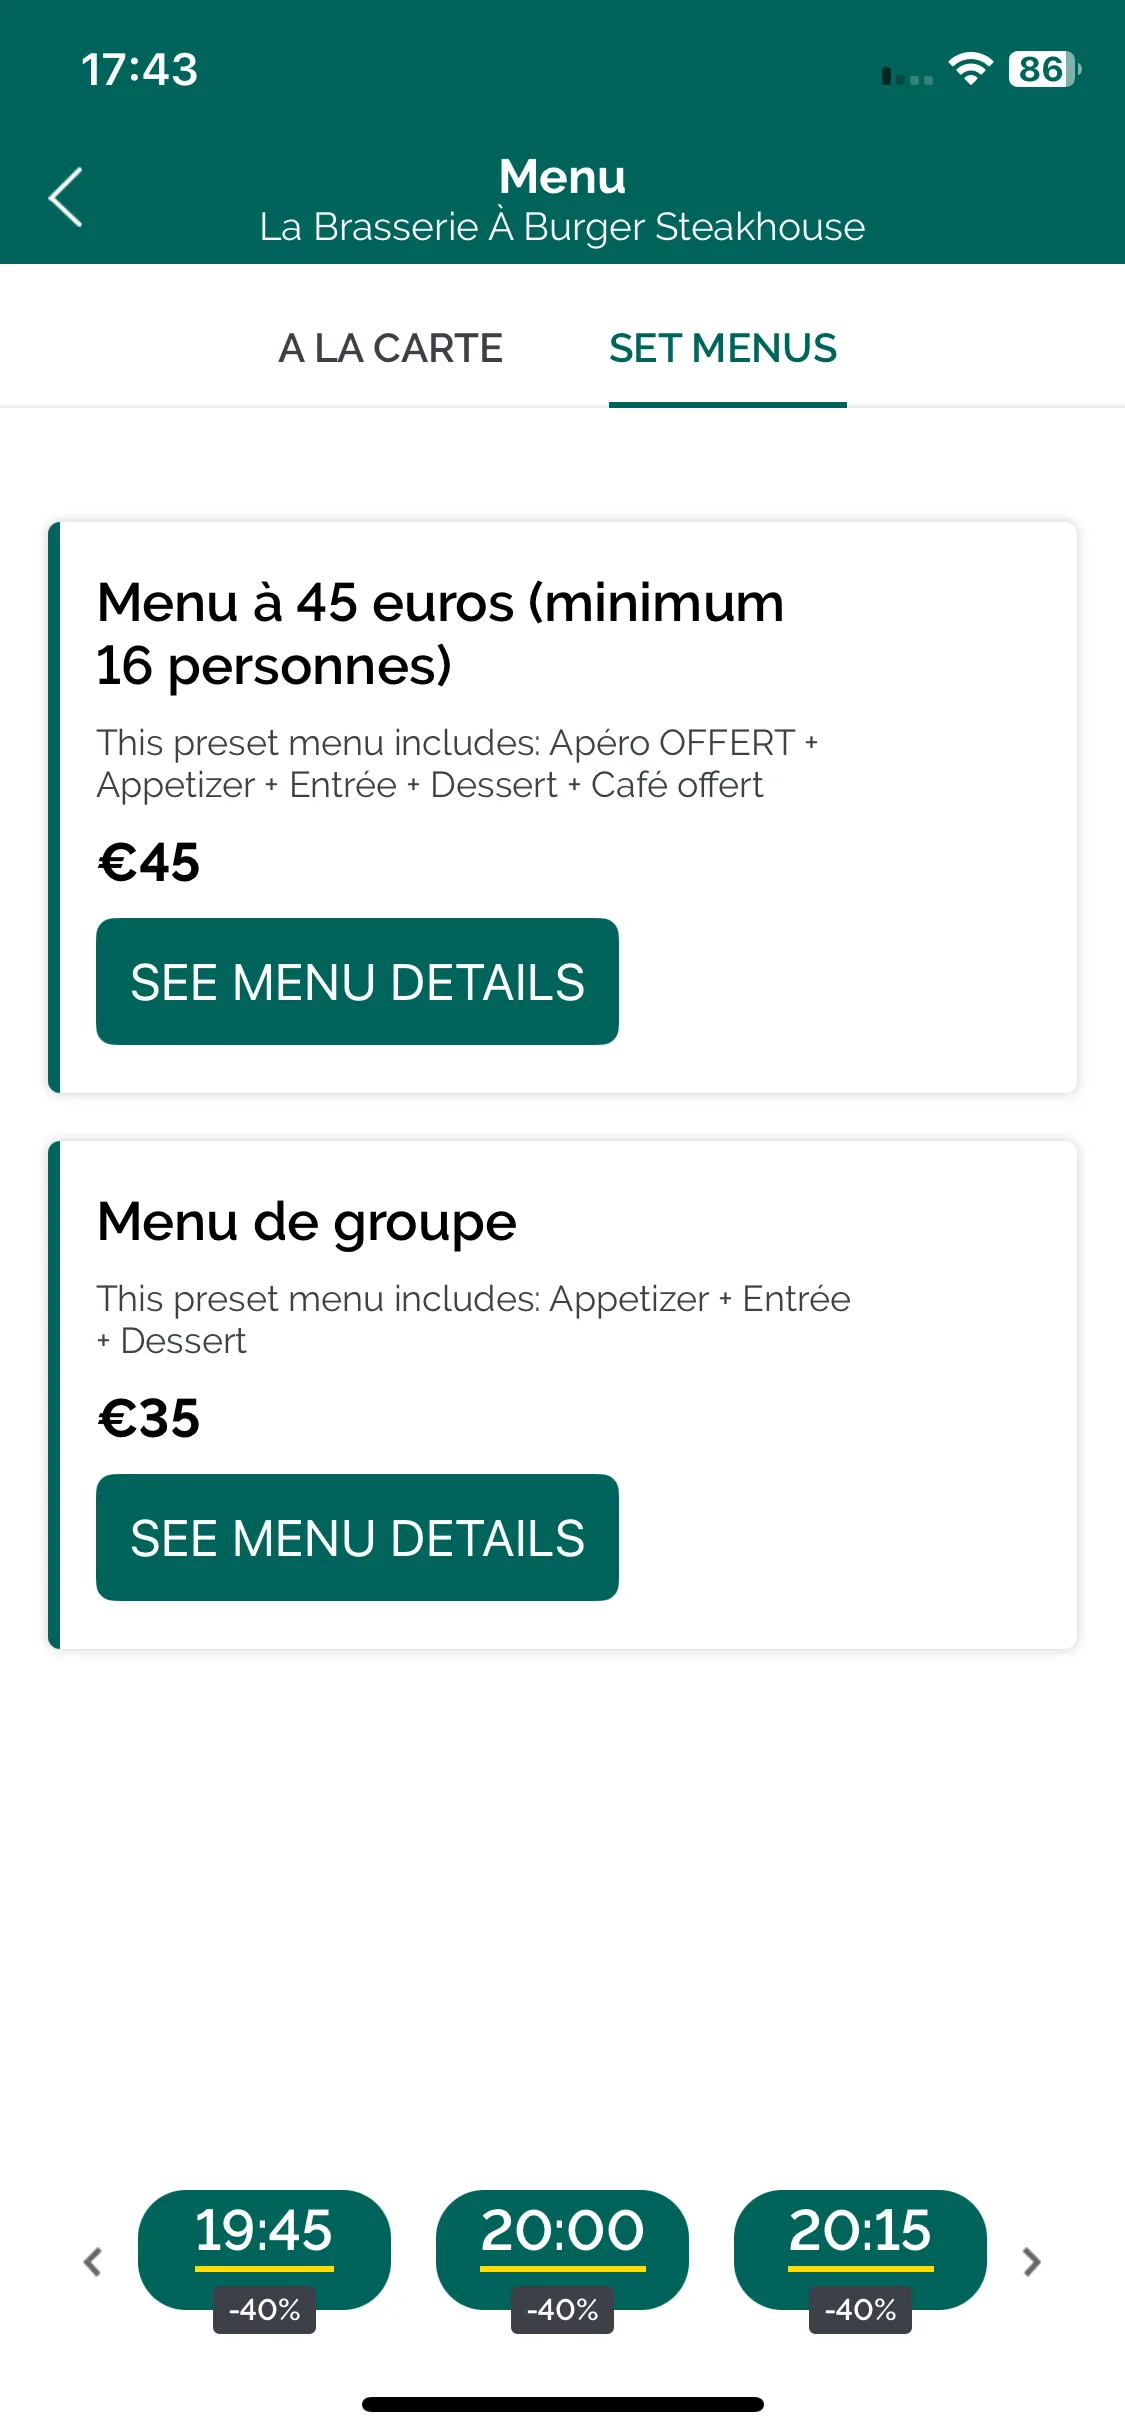
Task: Tap the Wi-Fi status icon
Action: [x=970, y=69]
